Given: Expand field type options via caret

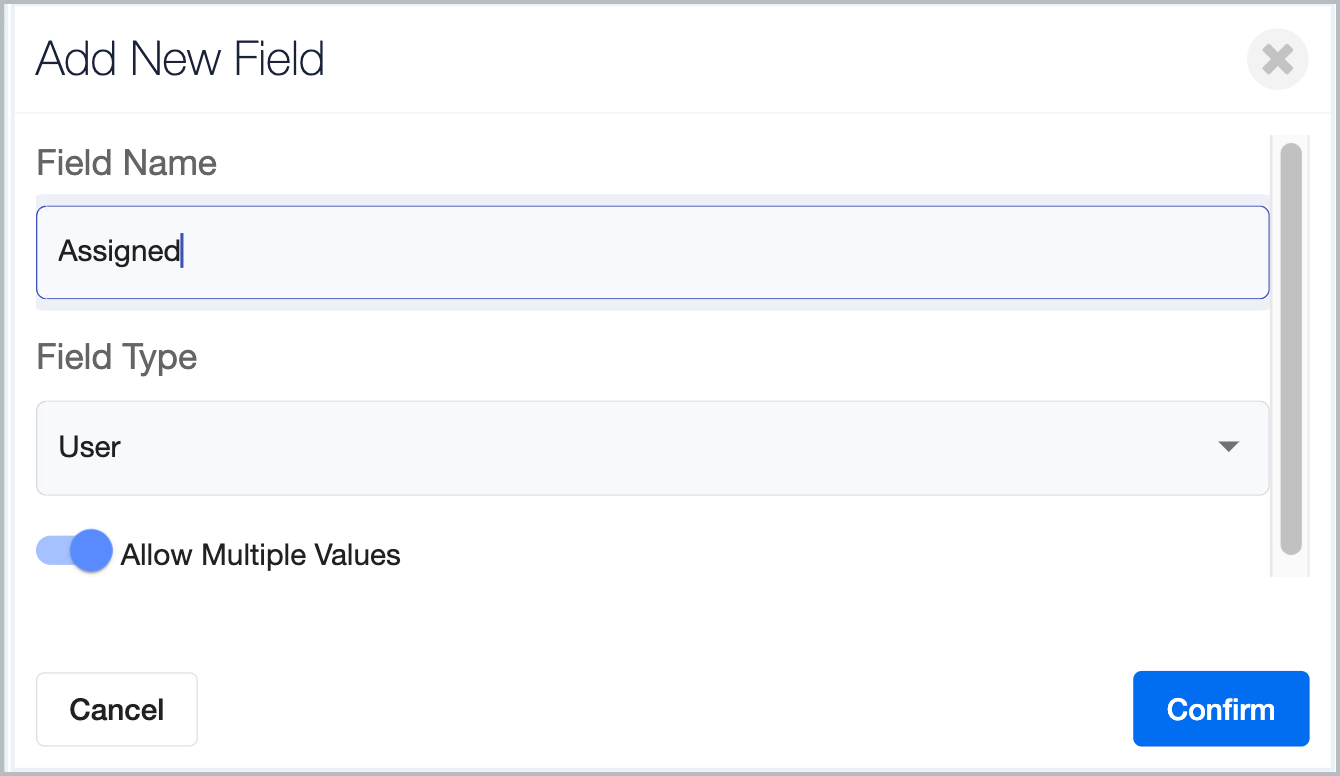Looking at the screenshot, I should [x=1229, y=447].
